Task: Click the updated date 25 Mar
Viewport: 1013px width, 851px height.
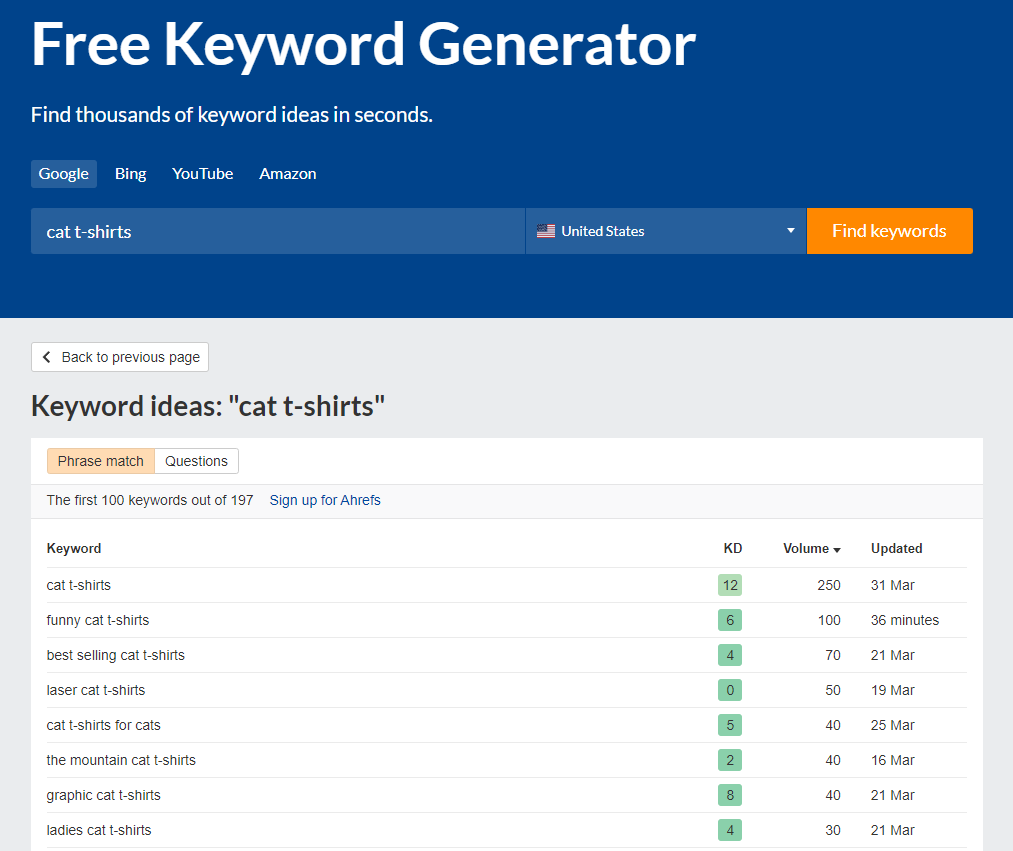Action: point(892,725)
